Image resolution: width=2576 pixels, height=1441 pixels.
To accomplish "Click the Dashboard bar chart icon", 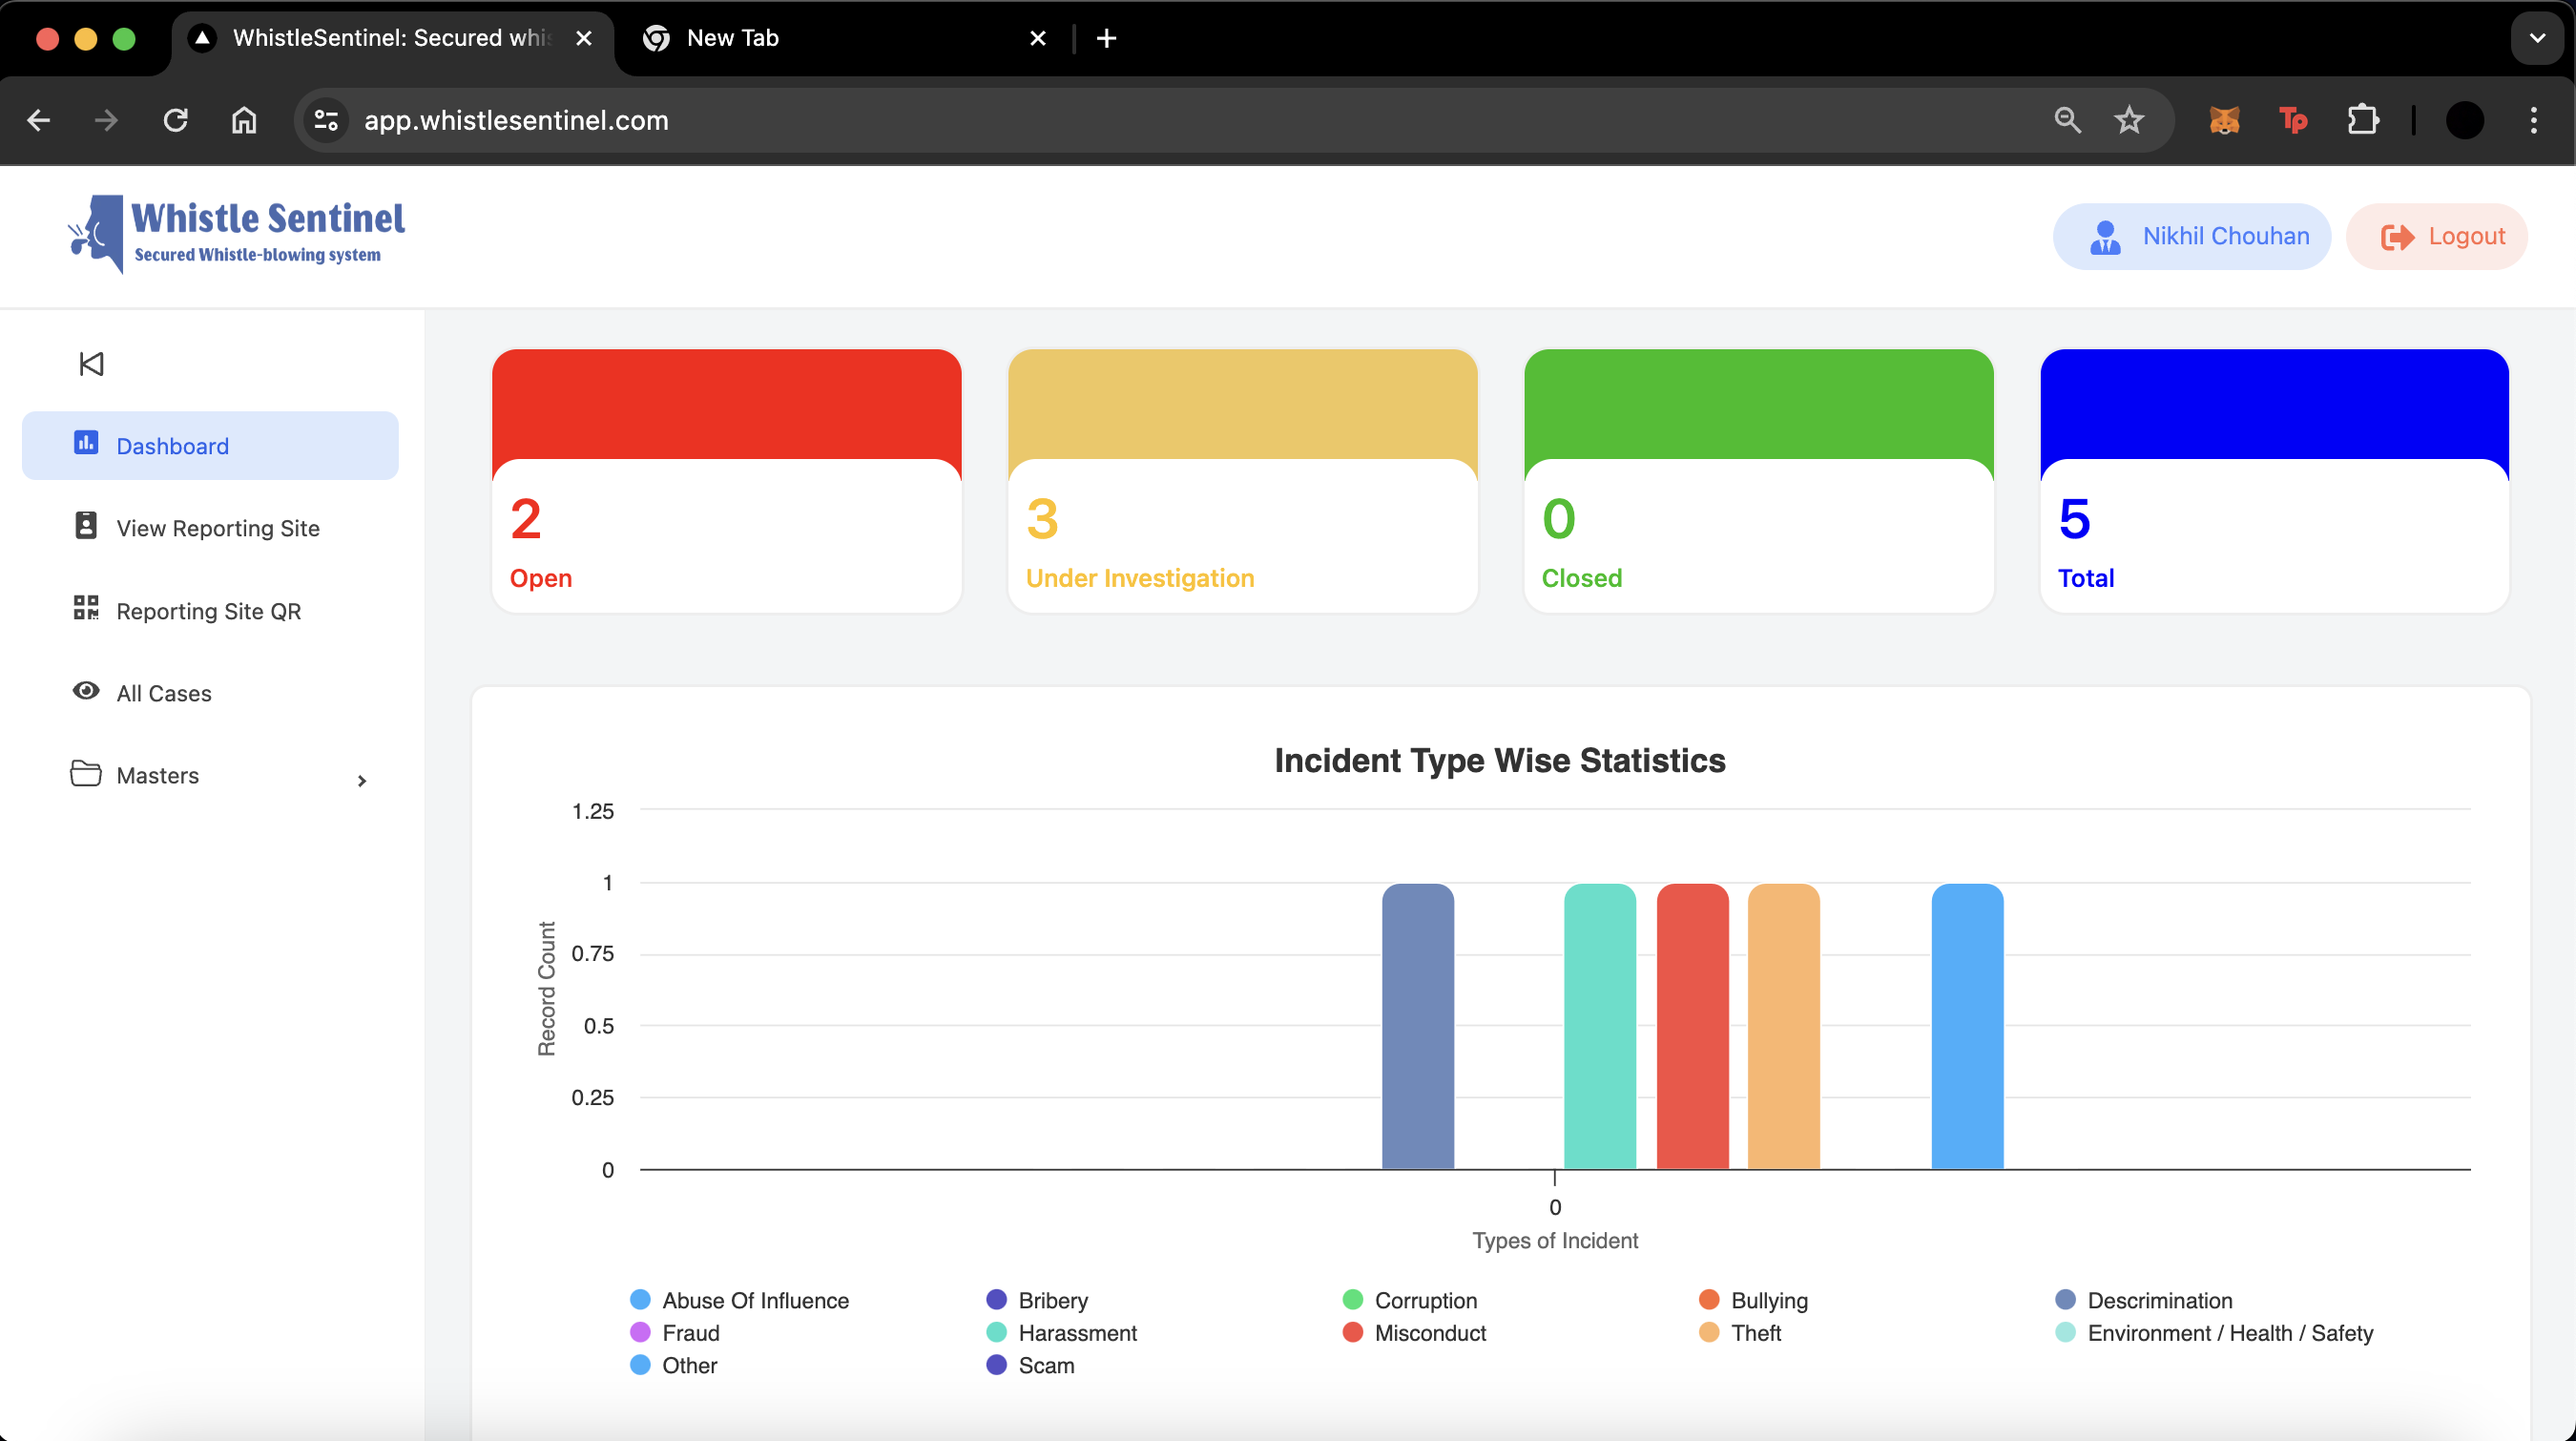I will pos(86,443).
